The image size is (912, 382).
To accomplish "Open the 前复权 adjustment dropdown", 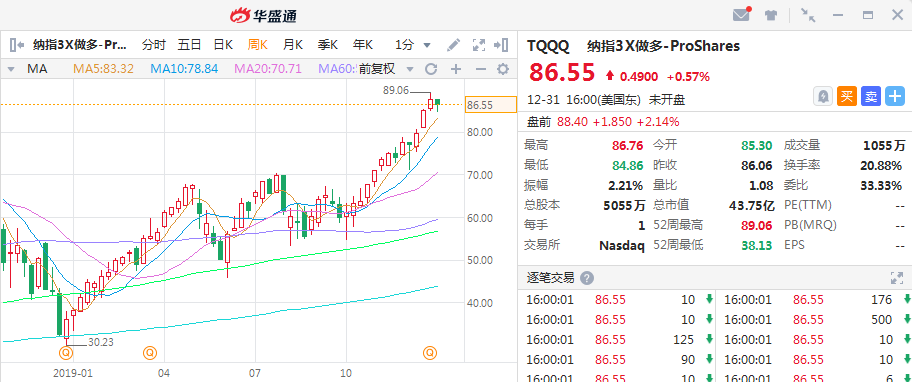I will click(x=386, y=69).
